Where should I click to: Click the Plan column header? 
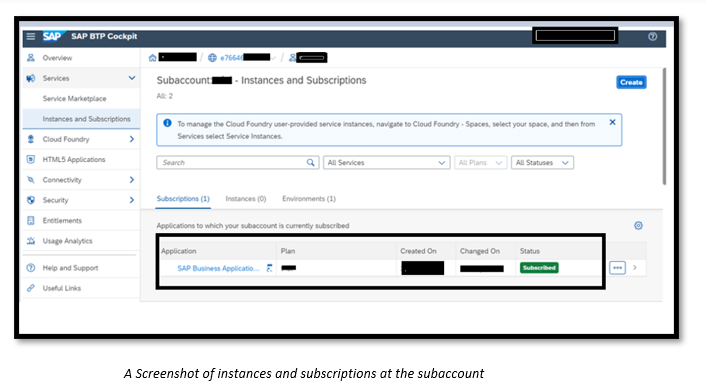288,251
